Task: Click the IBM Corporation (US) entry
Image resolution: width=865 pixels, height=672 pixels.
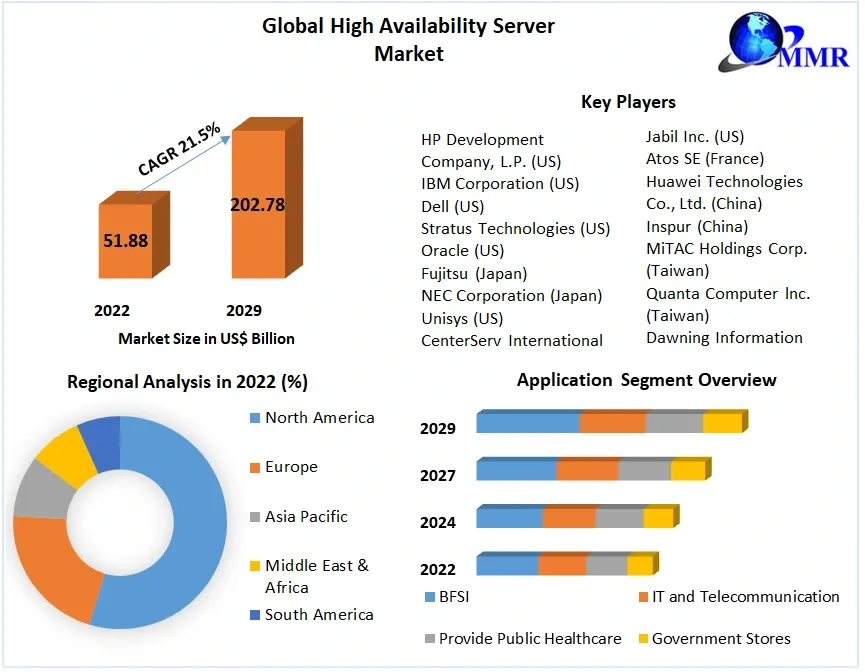Action: [499, 184]
